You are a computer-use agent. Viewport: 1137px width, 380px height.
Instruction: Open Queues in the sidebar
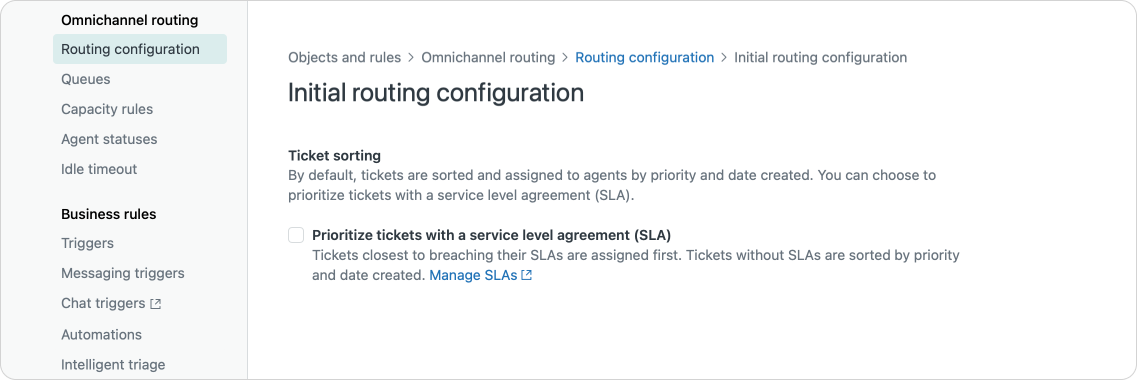pyautogui.click(x=86, y=79)
